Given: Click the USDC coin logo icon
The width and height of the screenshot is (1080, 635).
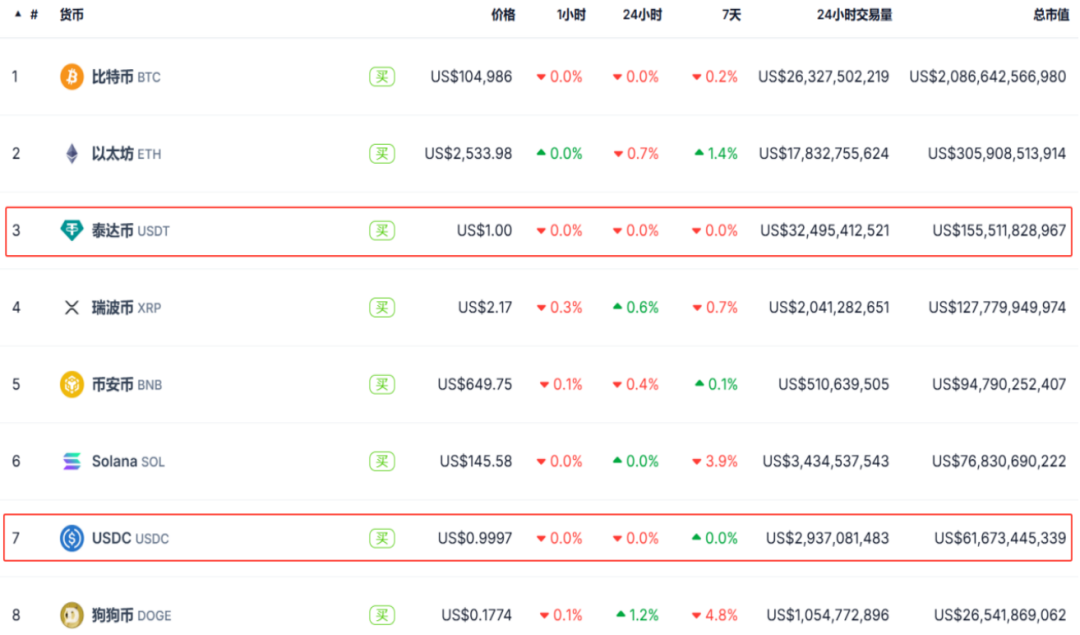Looking at the screenshot, I should [72, 538].
